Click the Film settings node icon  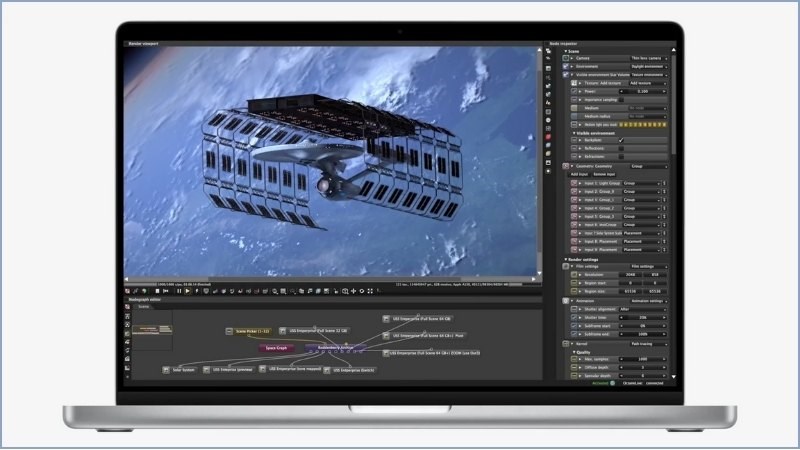tap(566, 266)
